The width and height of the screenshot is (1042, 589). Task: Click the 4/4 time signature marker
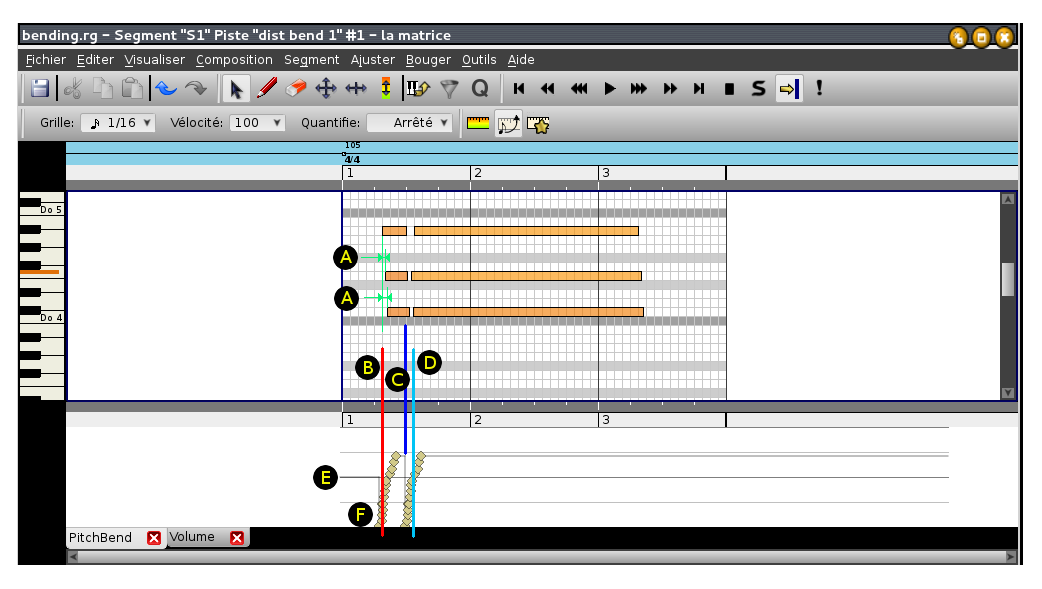pos(352,160)
